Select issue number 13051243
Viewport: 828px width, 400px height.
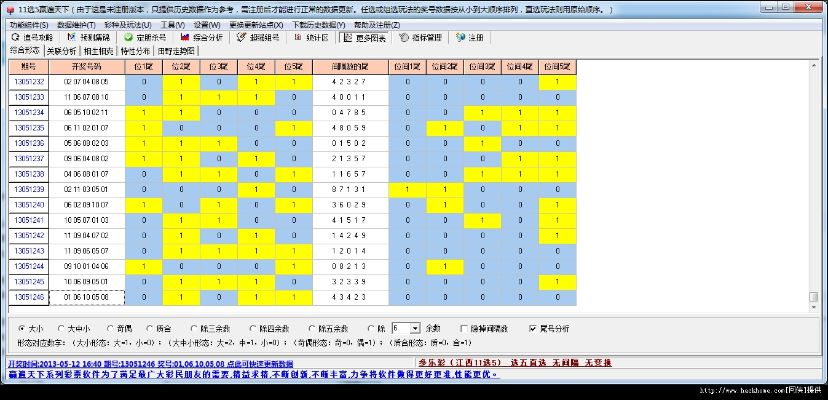[29, 252]
